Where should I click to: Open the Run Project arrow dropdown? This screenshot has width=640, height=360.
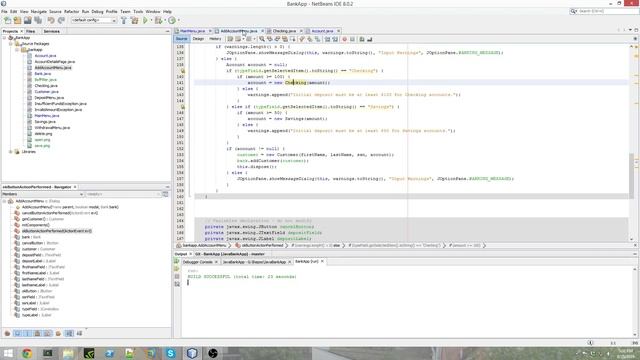[151, 20]
